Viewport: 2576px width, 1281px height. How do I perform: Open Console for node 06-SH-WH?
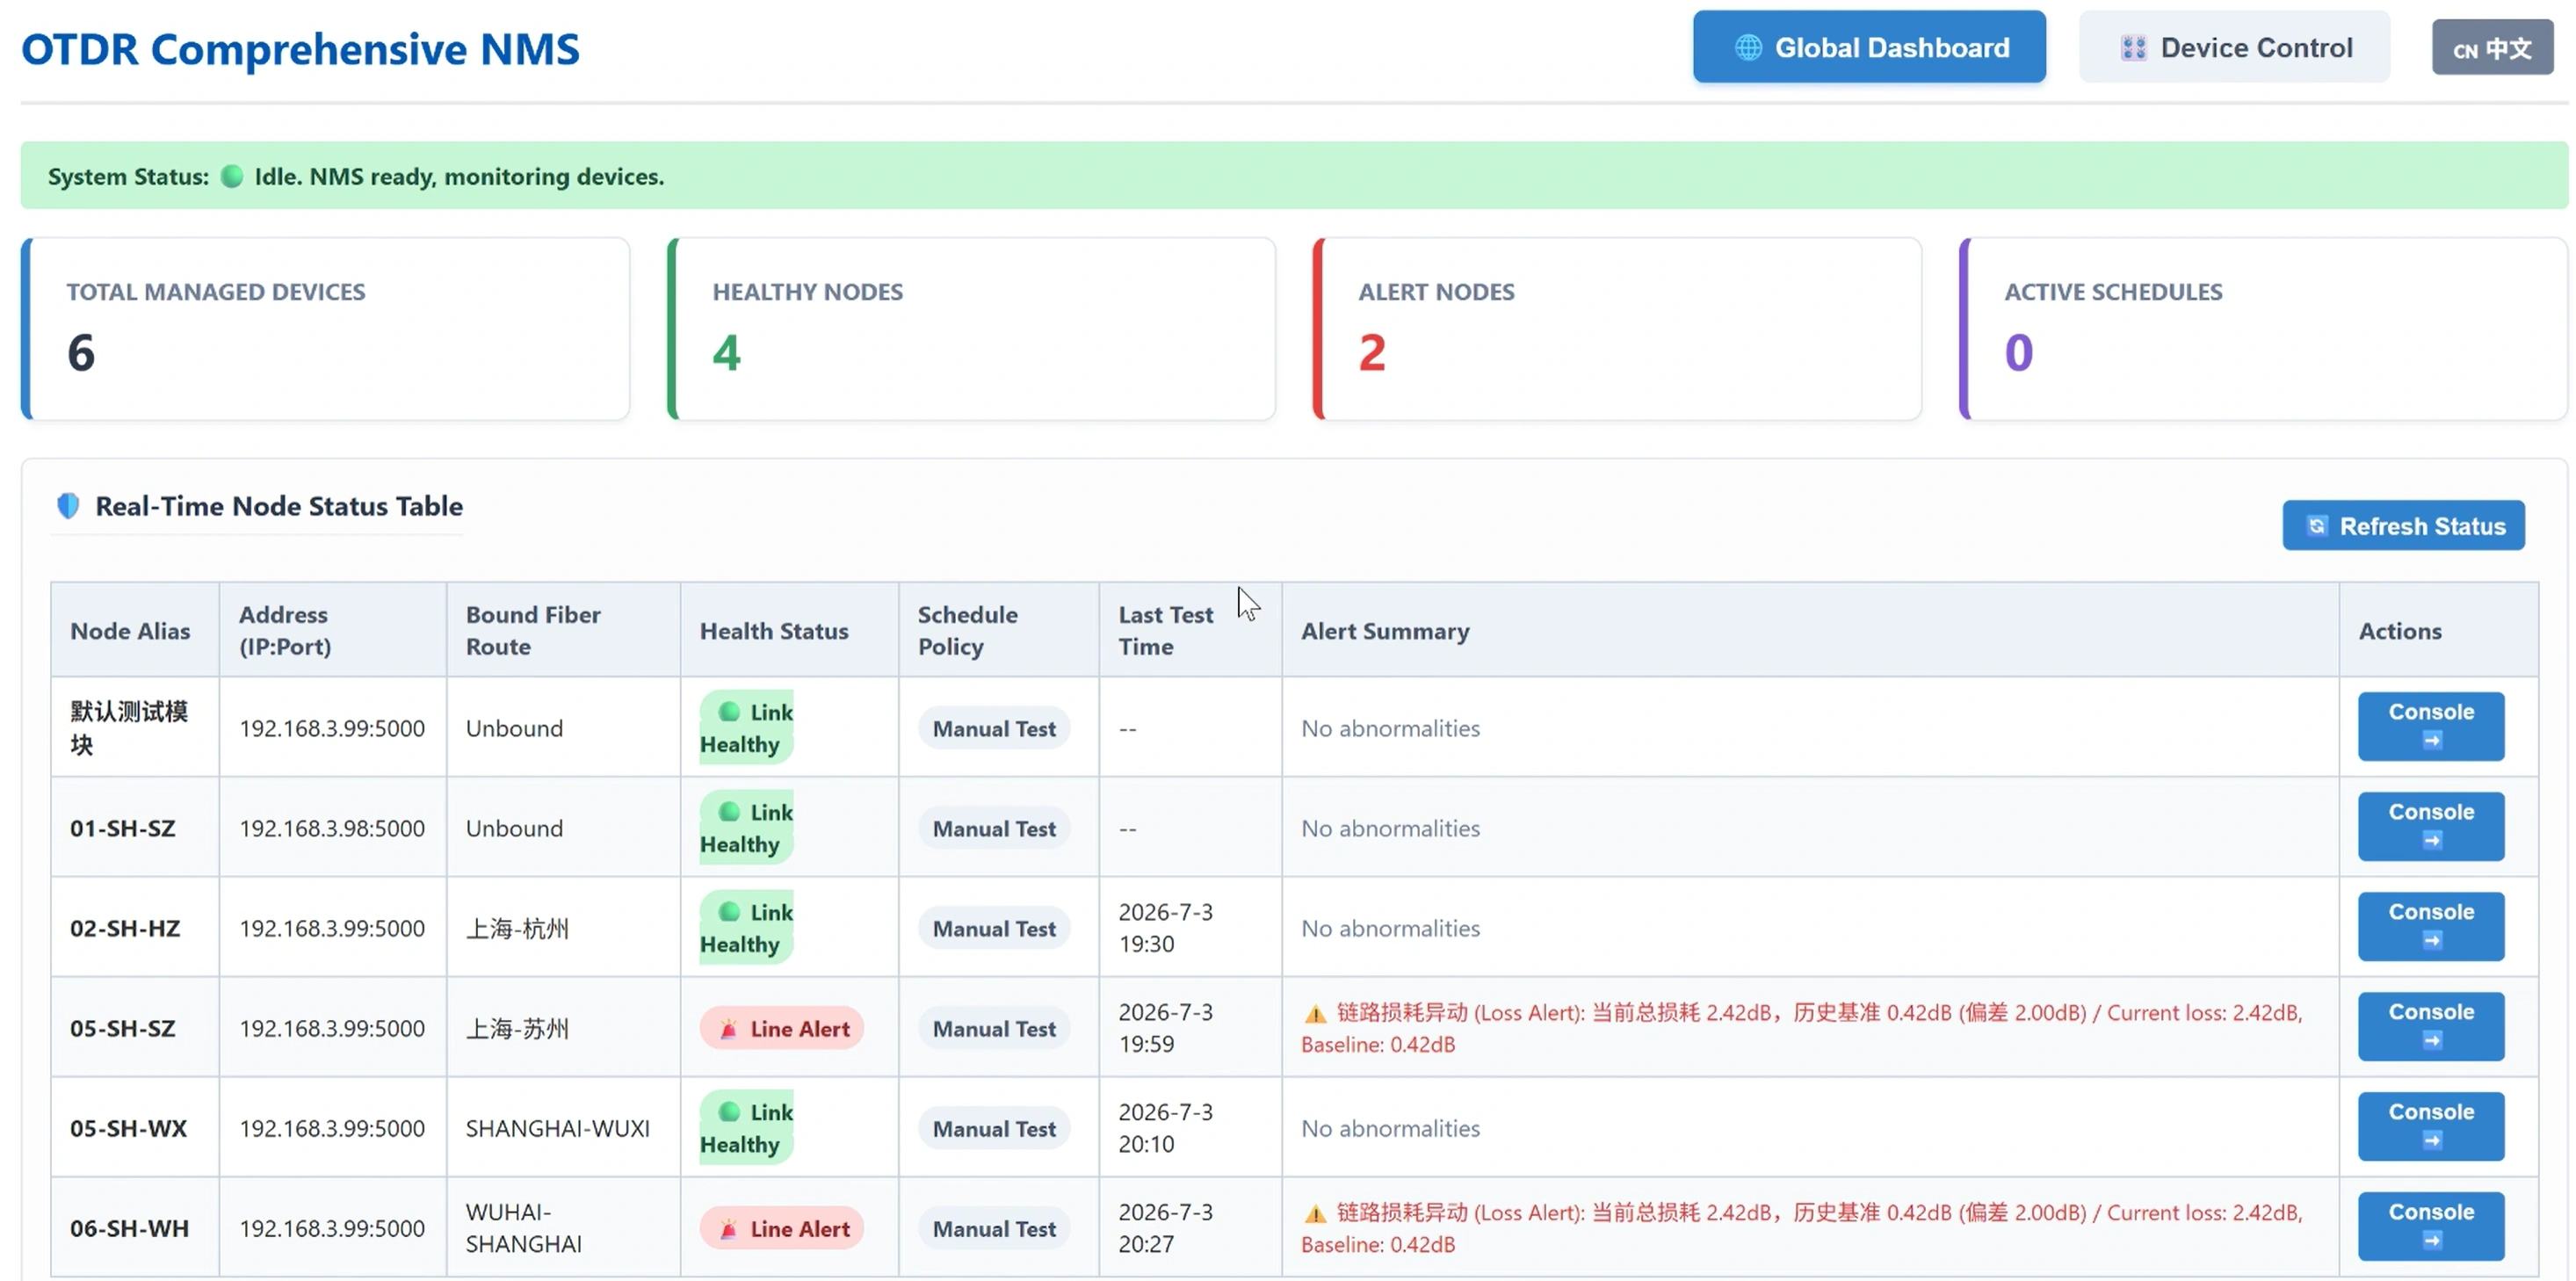(x=2431, y=1227)
